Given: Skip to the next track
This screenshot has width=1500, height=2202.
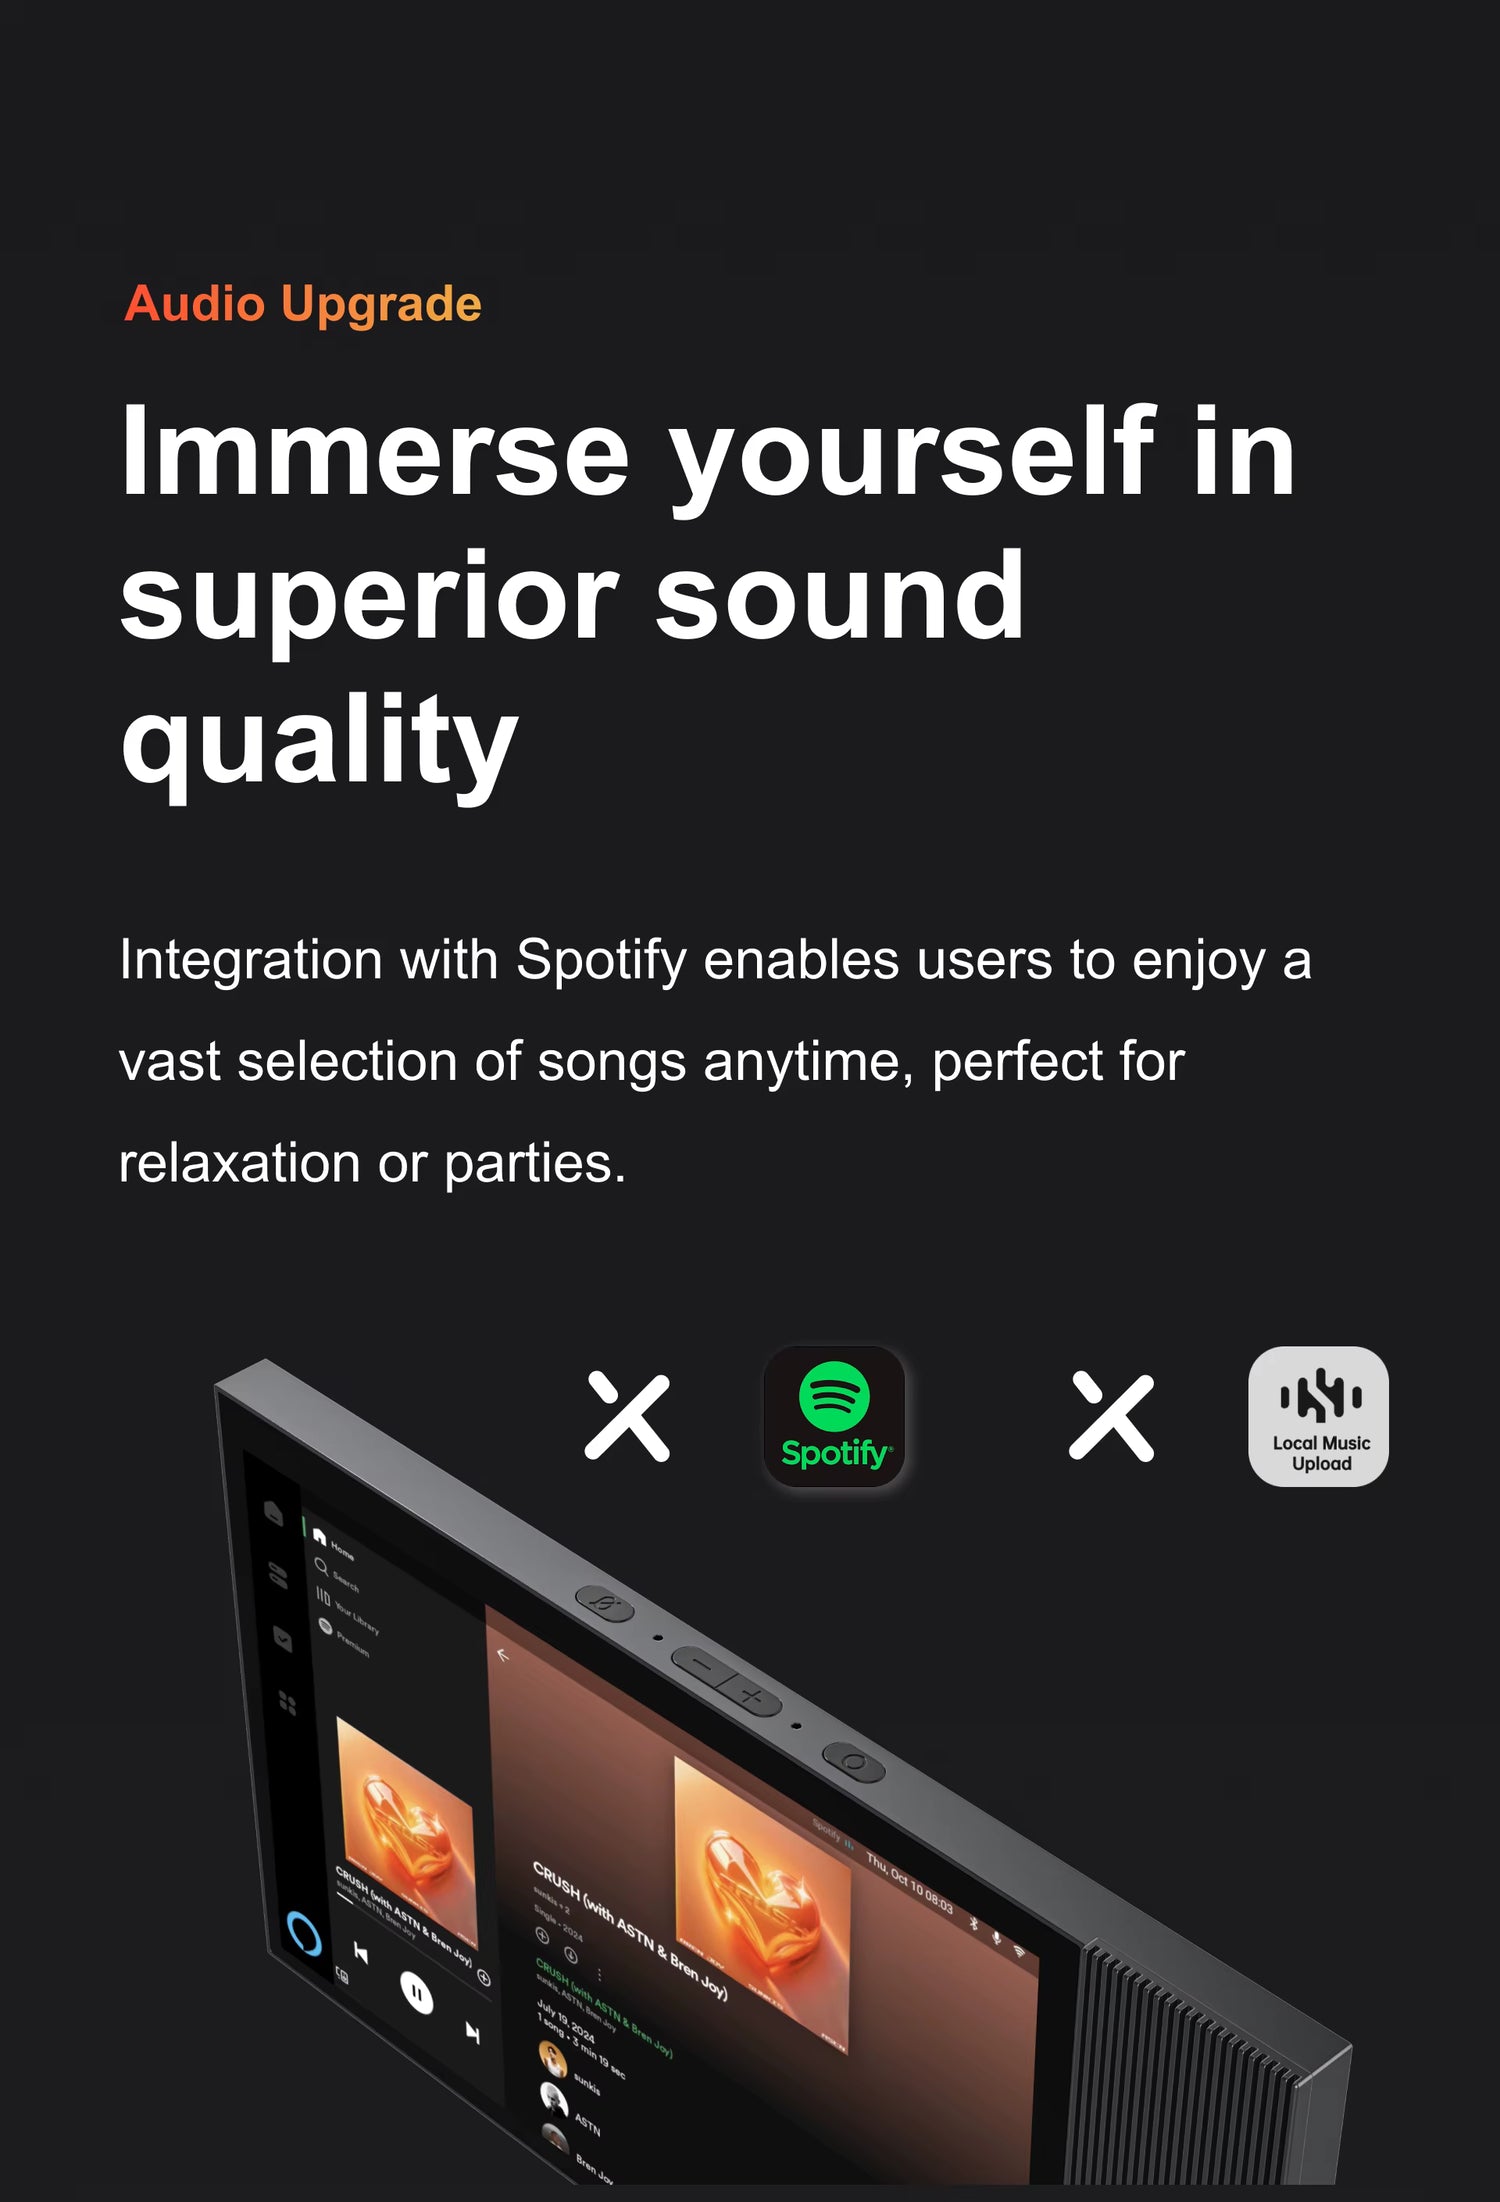Looking at the screenshot, I should (473, 2032).
